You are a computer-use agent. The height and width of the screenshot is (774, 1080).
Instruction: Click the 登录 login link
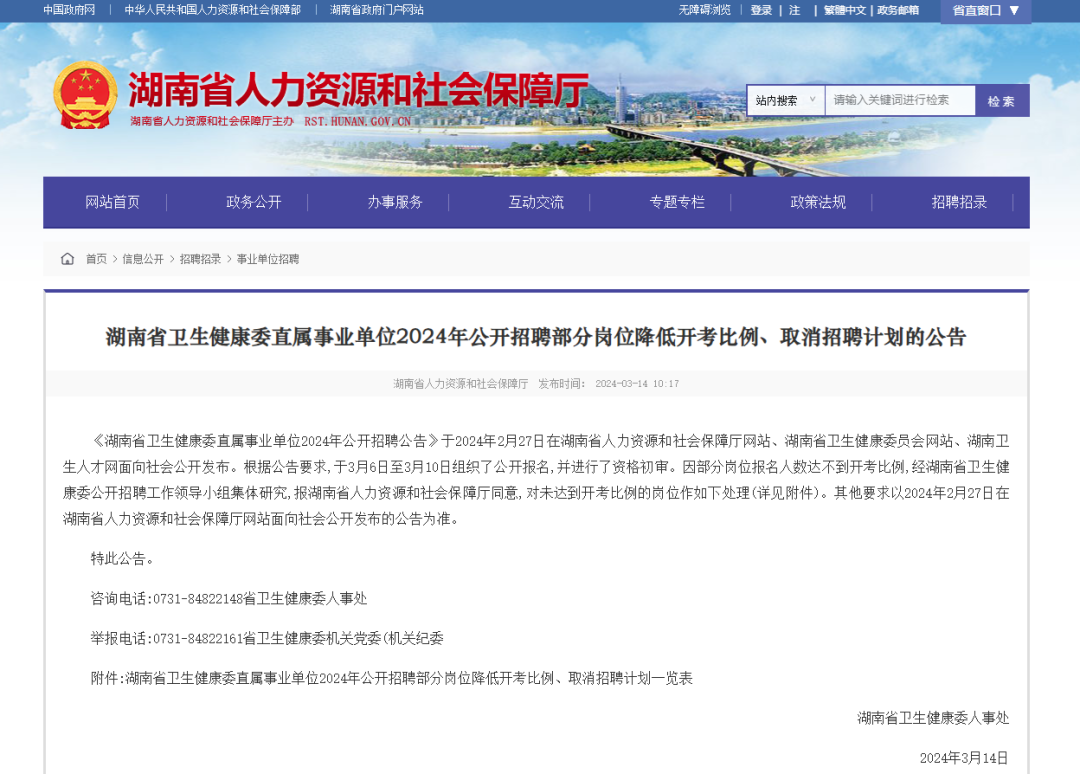[x=761, y=10]
